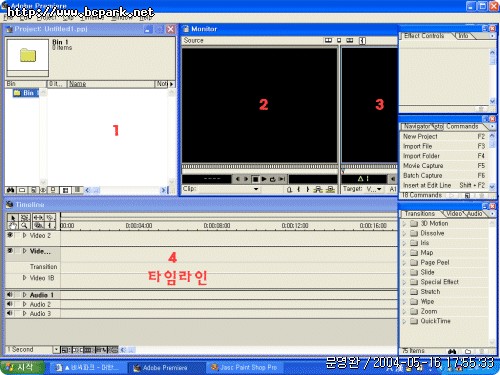Switch to the Audio effects tab
Screen dimensions: 500x375
475,213
